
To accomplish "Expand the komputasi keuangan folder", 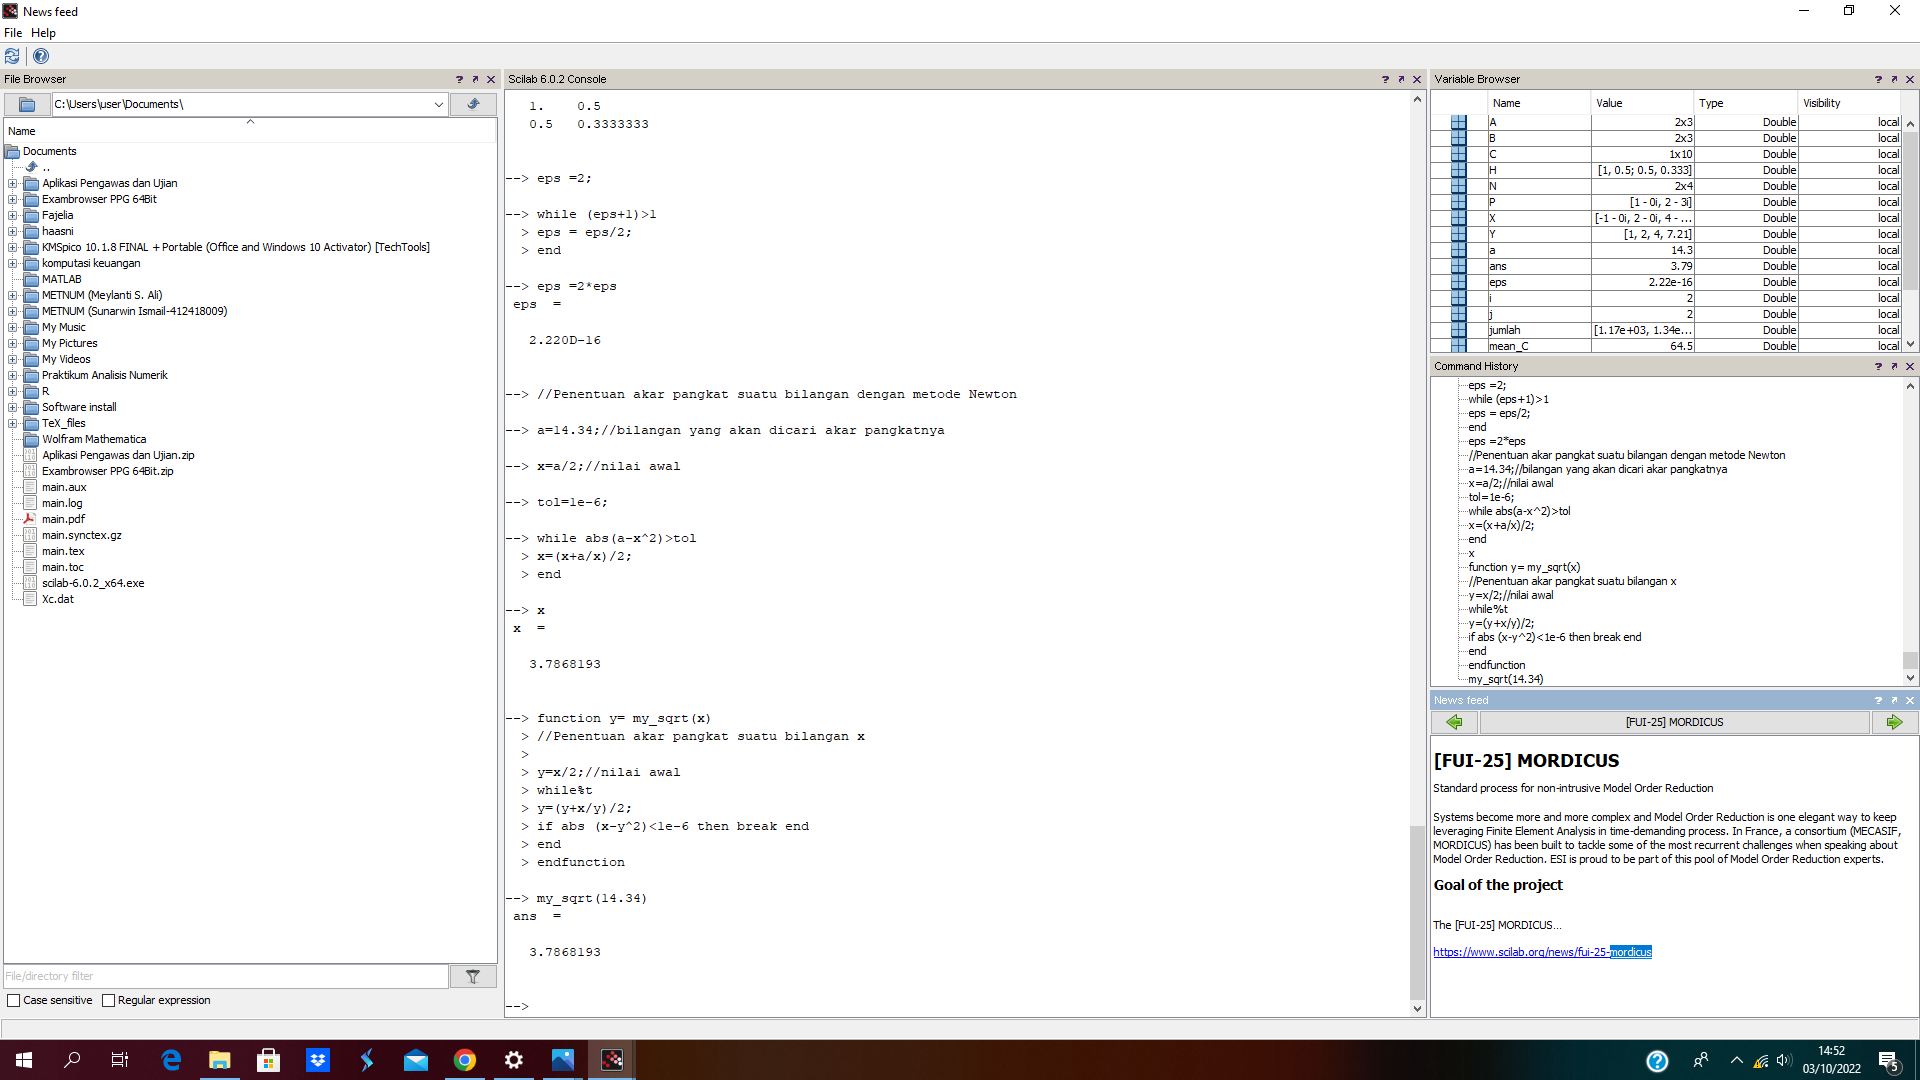I will pos(12,263).
